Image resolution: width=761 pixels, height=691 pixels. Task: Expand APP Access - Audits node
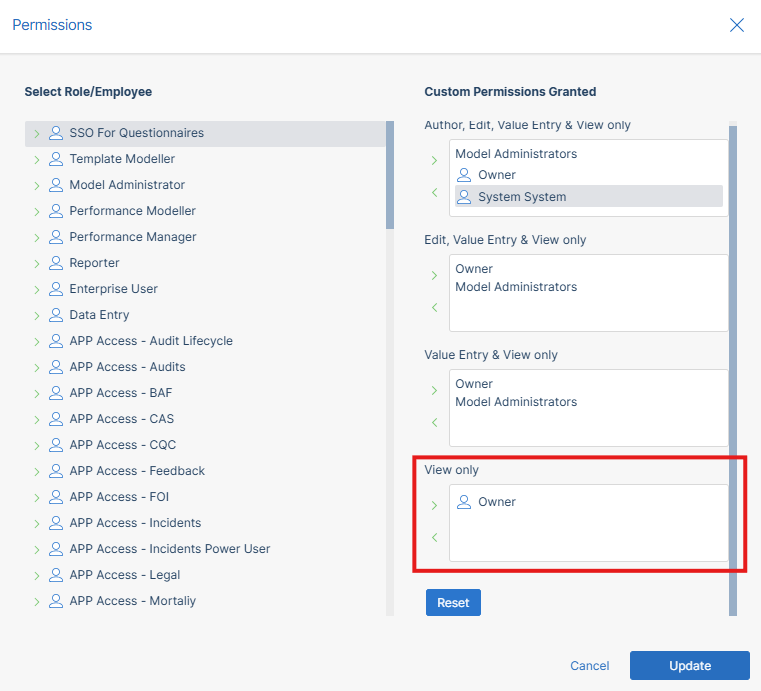pos(37,367)
